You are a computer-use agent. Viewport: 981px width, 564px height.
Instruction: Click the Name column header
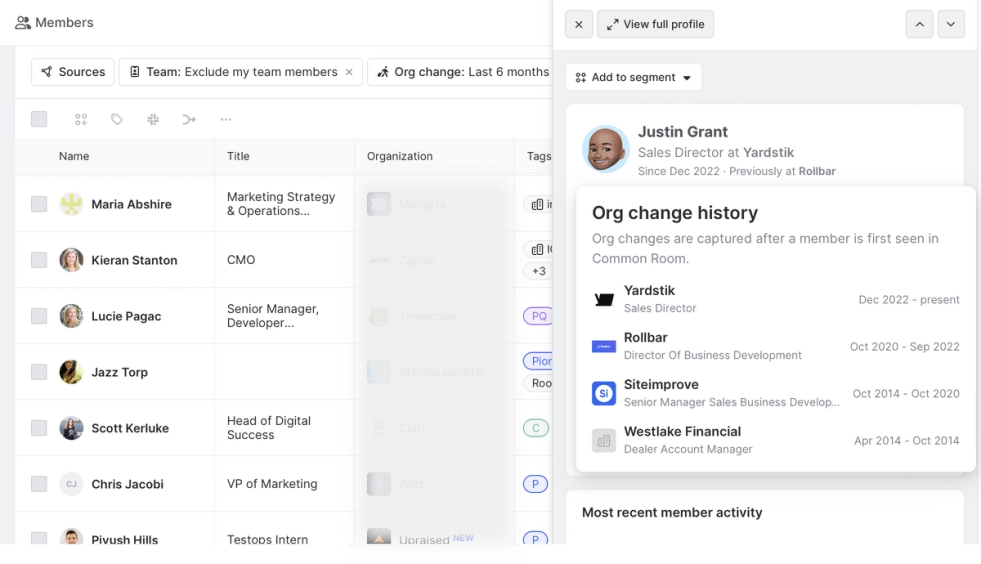click(x=74, y=156)
